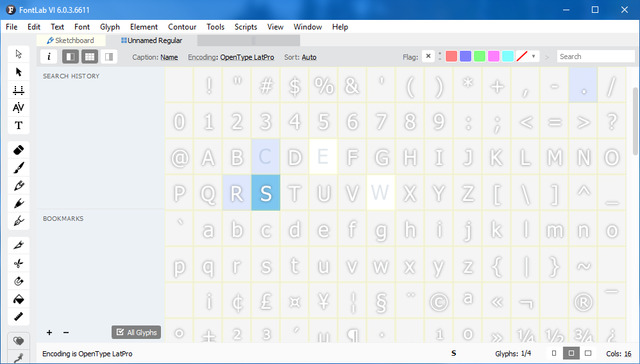Open the Glyph menu
640x364 pixels.
coord(110,27)
